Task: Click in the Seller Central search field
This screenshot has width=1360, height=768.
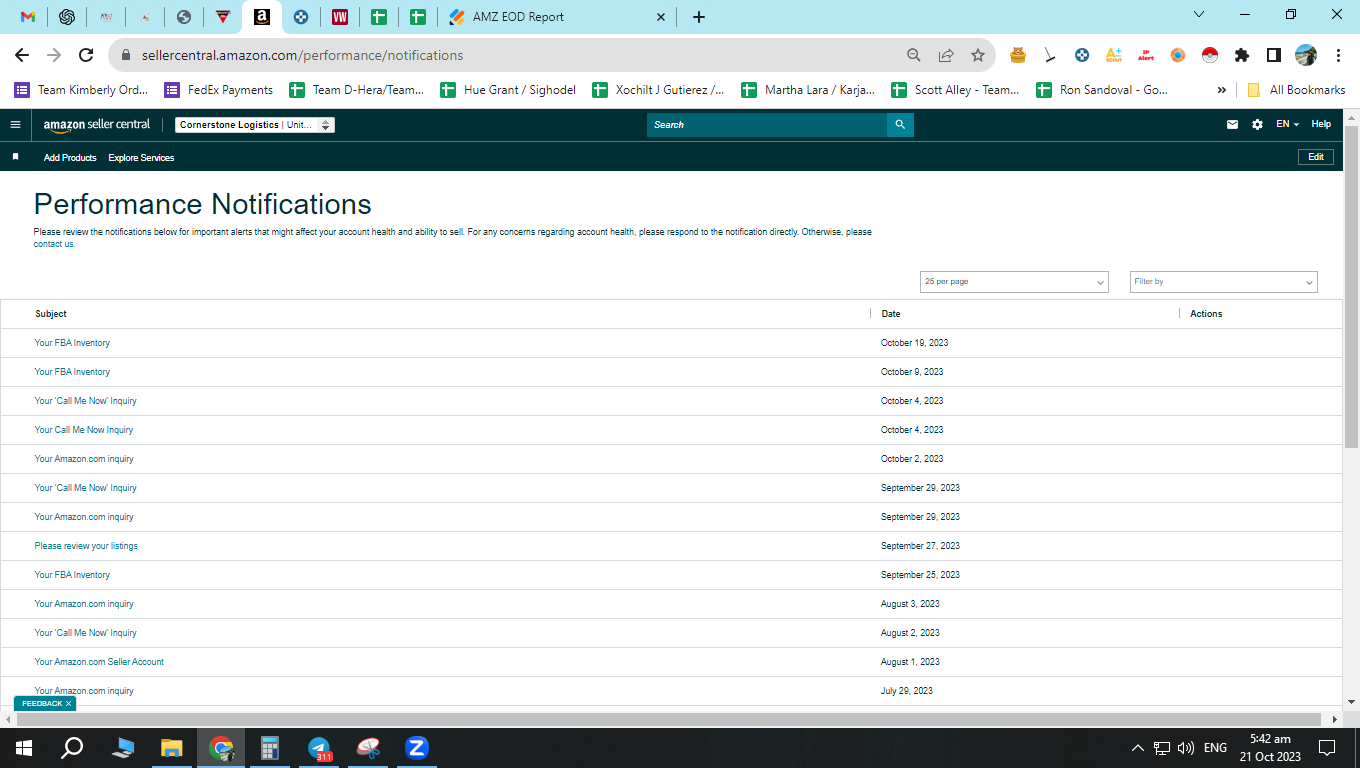Action: (767, 125)
